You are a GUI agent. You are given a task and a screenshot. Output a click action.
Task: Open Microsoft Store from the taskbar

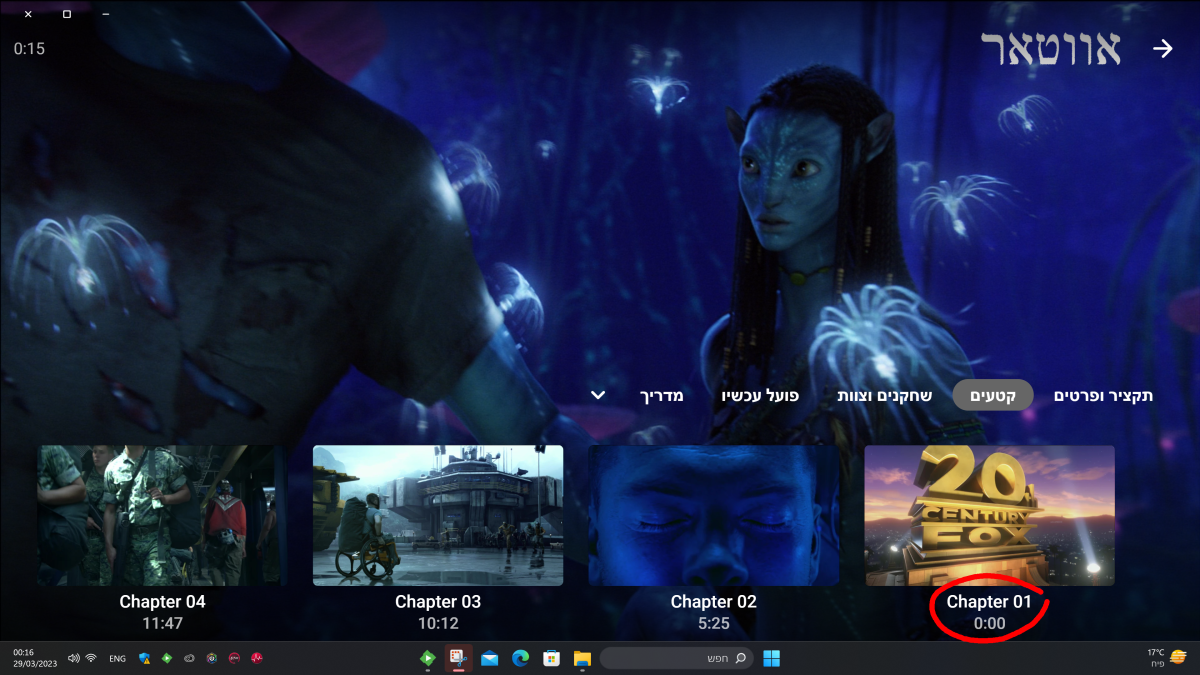[x=551, y=658]
